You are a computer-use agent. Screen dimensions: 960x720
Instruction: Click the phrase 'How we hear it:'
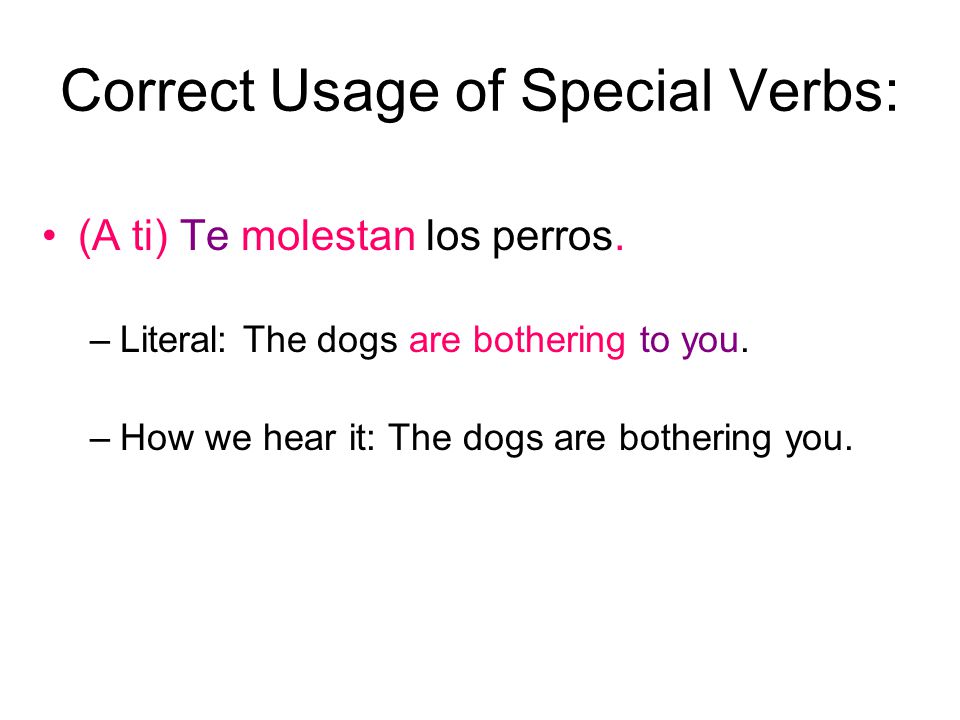[x=247, y=438]
